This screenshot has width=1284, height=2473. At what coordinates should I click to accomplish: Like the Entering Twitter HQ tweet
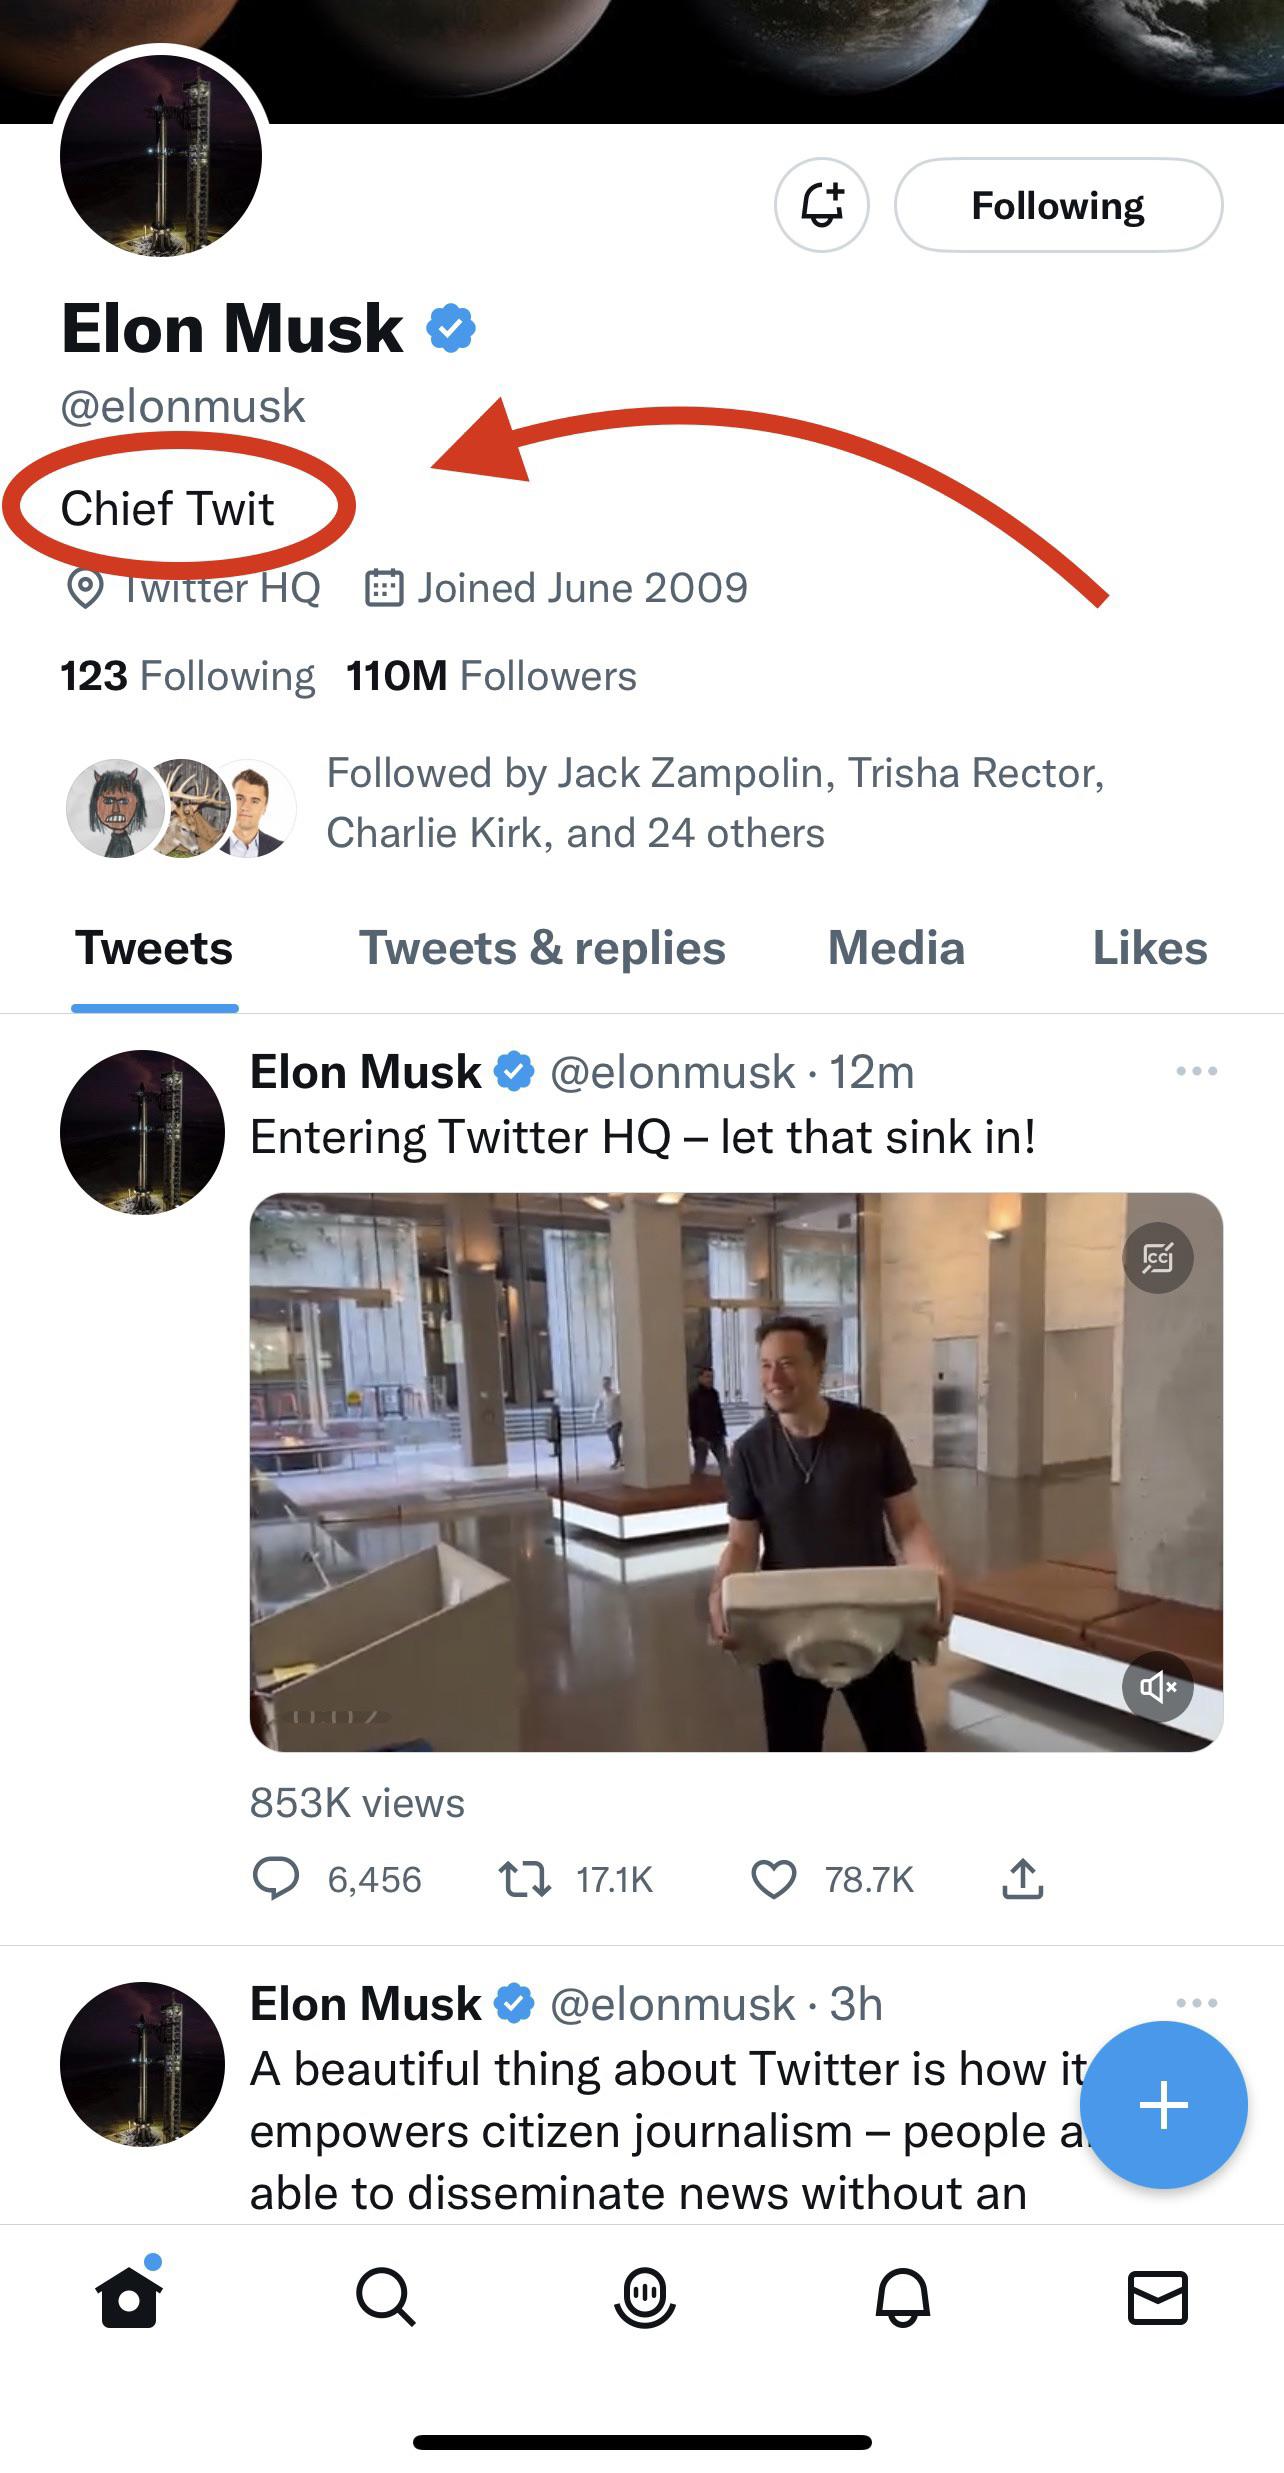(774, 1879)
